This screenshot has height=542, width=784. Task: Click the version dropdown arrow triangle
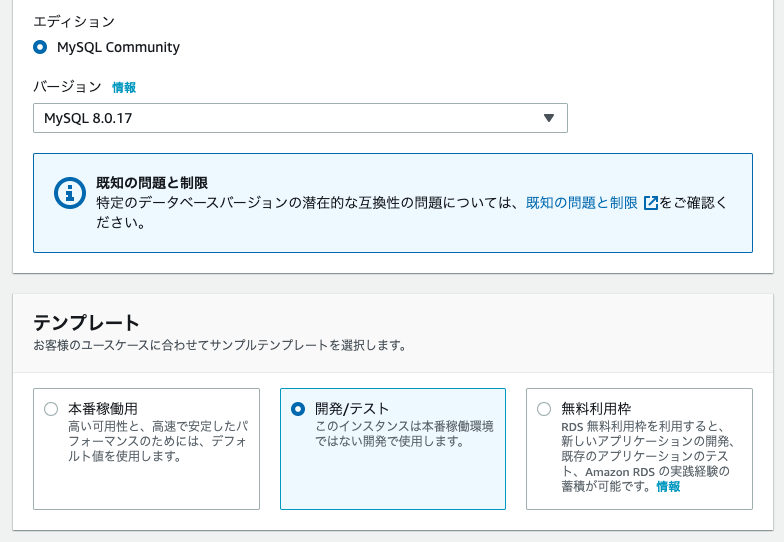tap(548, 118)
